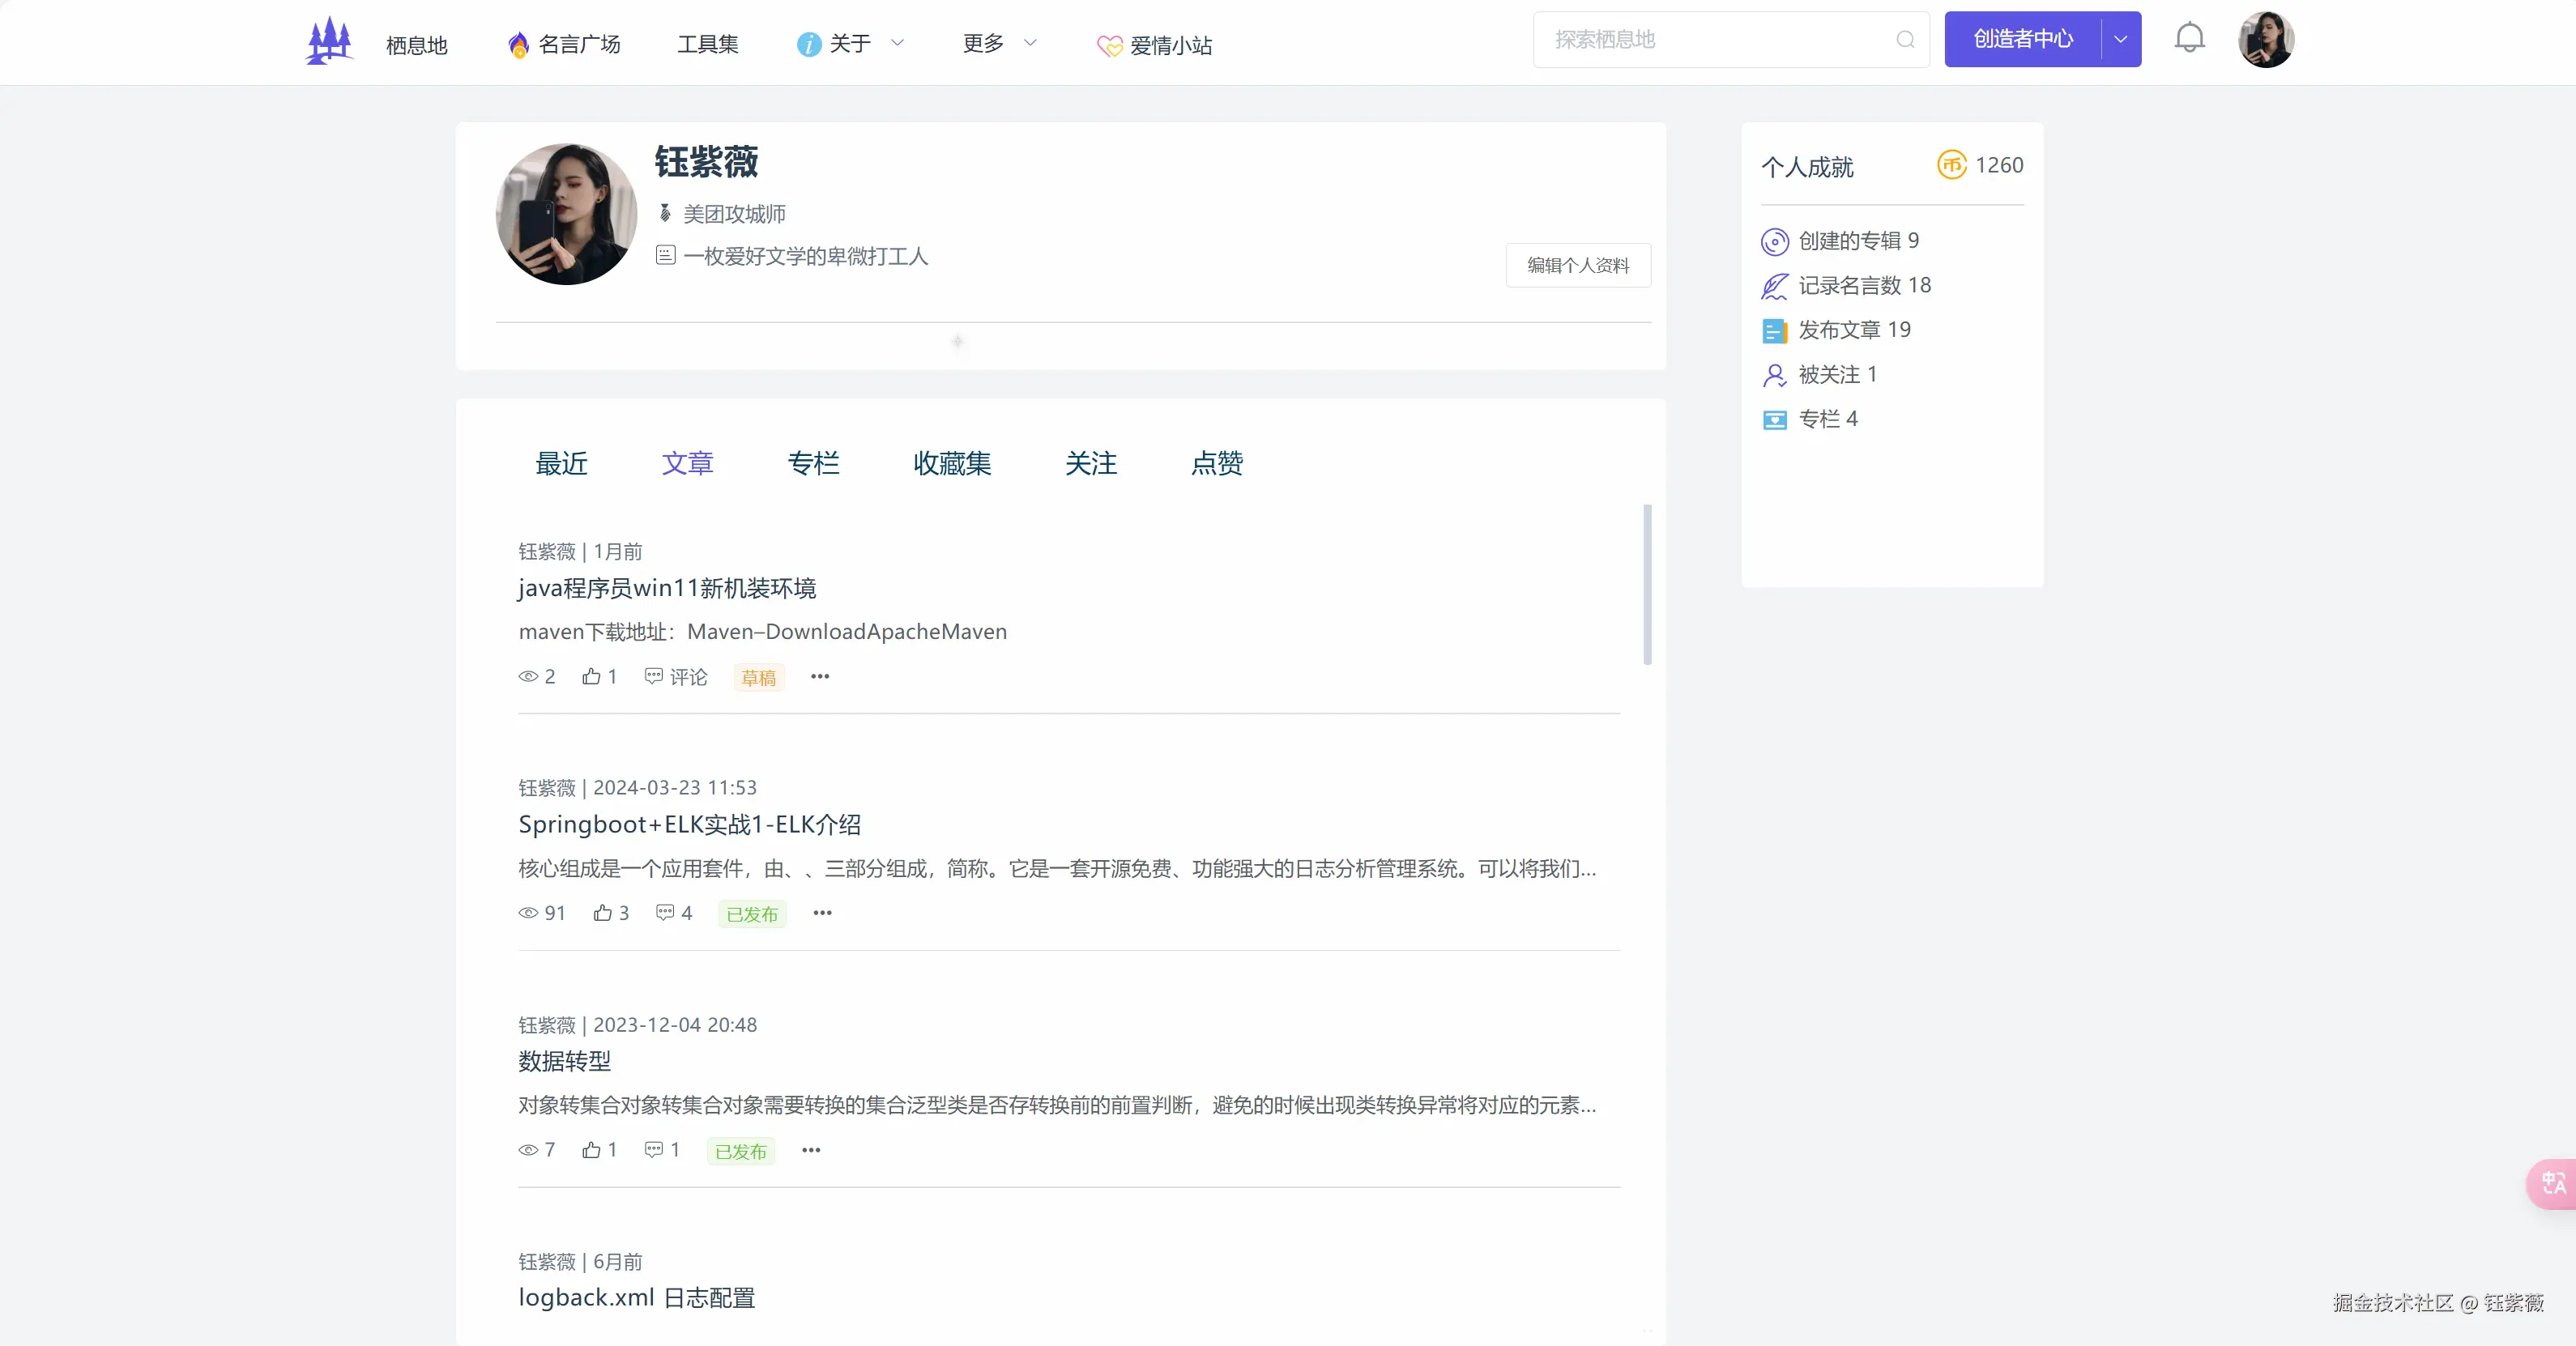The height and width of the screenshot is (1346, 2576).
Task: Click the coin icon beside 1260
Action: click(x=1952, y=165)
